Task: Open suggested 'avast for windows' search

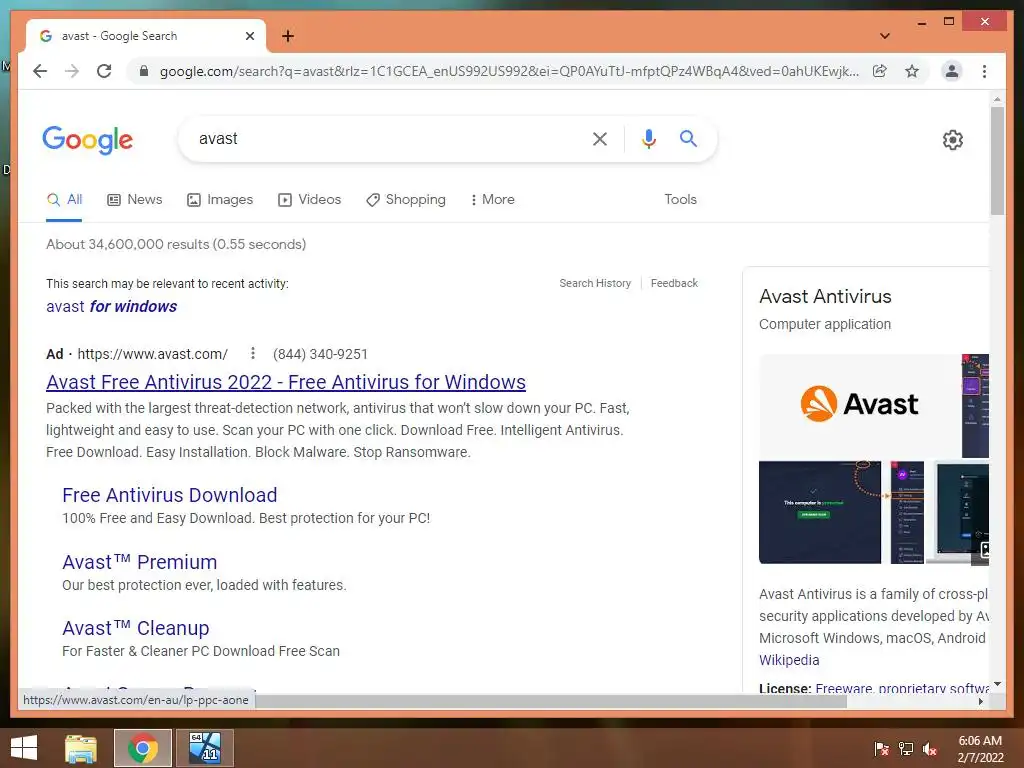Action: pyautogui.click(x=112, y=306)
